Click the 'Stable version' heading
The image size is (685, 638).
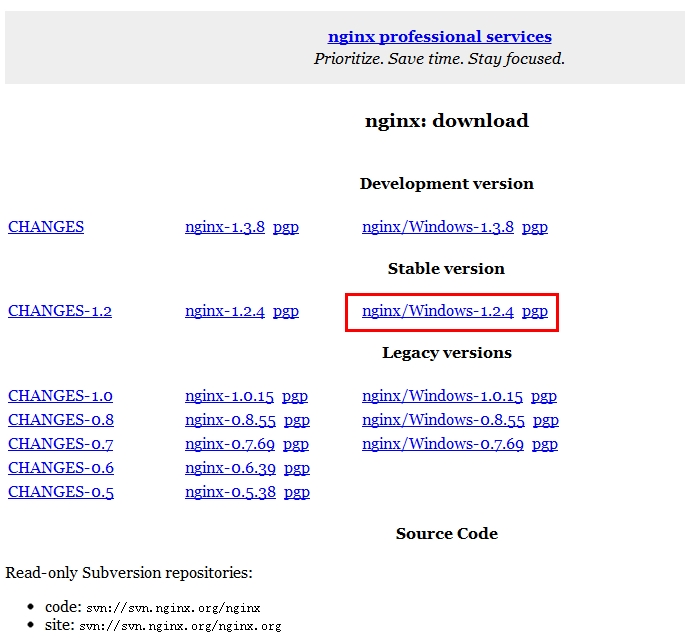tap(446, 268)
